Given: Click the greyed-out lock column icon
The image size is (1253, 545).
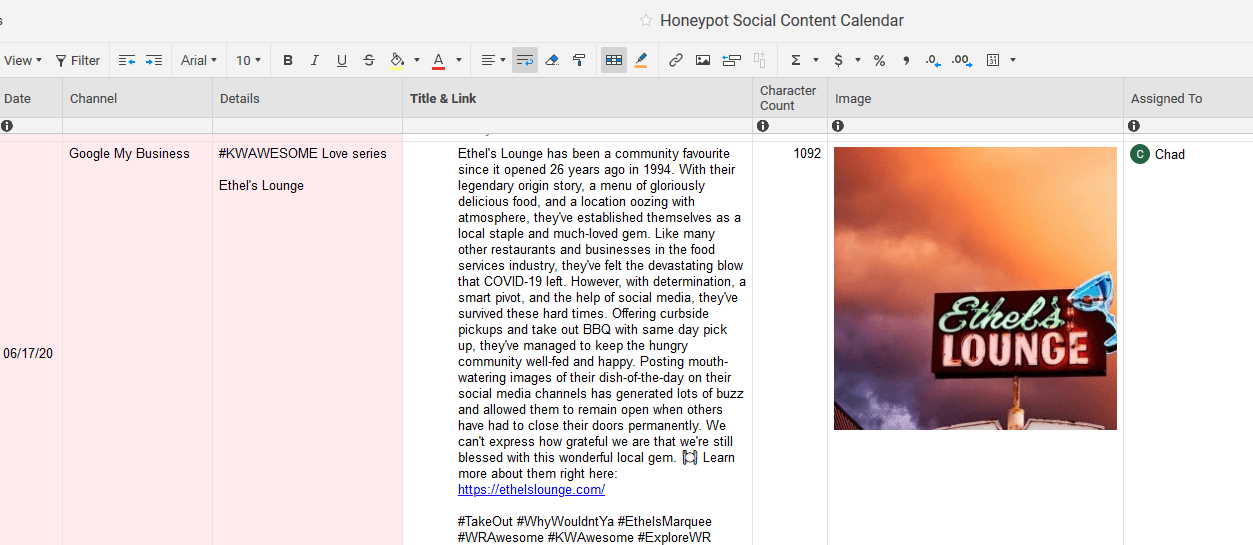Looking at the screenshot, I should [x=759, y=60].
